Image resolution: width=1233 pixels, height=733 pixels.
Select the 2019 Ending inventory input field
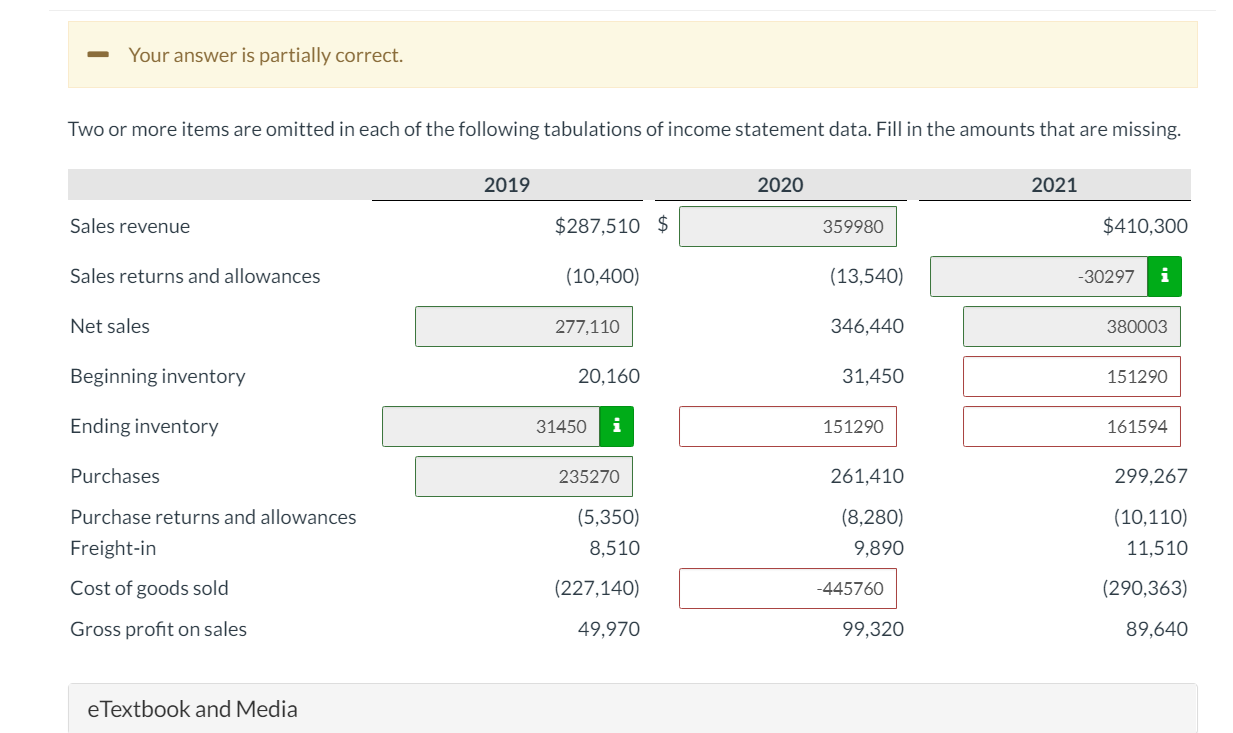[x=491, y=426]
